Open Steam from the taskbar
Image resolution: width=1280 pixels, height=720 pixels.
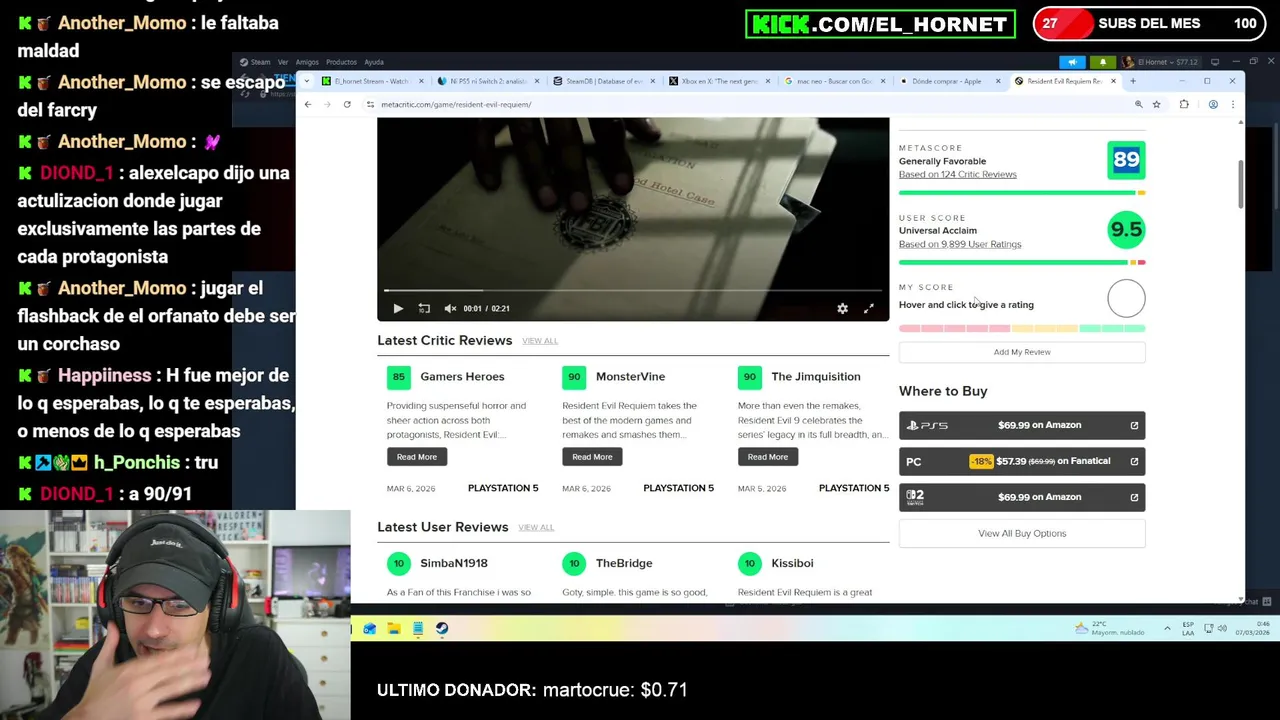click(x=442, y=629)
